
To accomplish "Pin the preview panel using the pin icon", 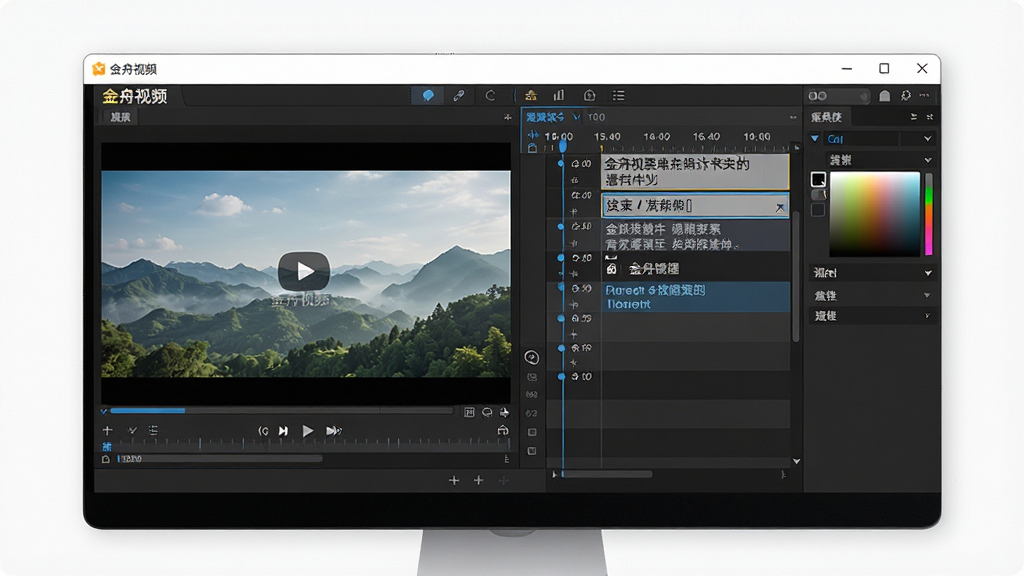I will [507, 117].
